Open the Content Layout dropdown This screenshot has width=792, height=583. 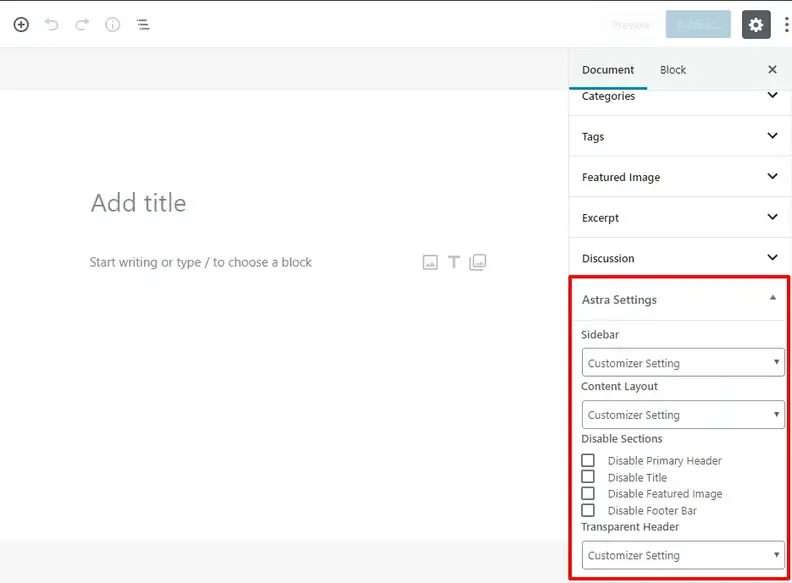[683, 415]
